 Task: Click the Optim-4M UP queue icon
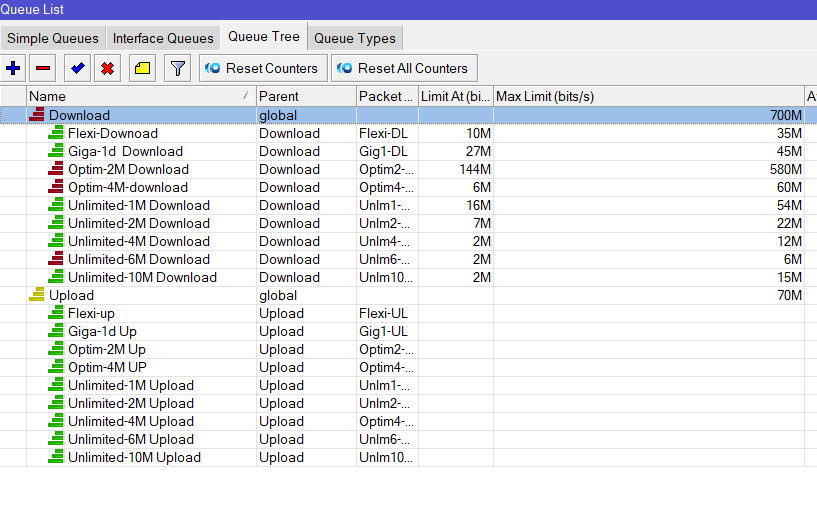[56, 367]
